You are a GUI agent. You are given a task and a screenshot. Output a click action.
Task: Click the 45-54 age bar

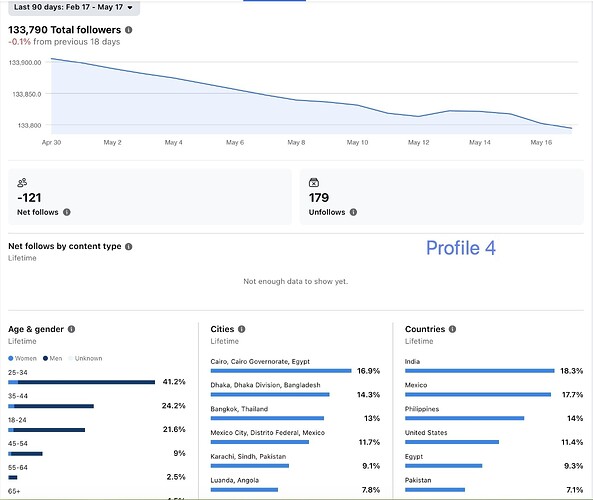25,454
